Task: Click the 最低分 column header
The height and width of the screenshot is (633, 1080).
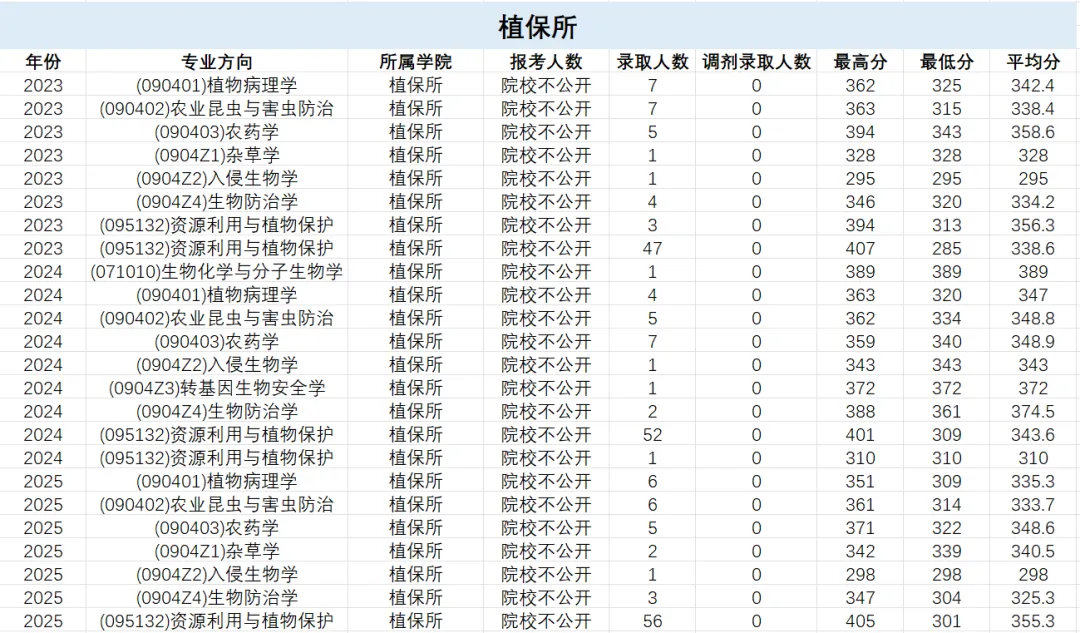Action: click(x=946, y=62)
